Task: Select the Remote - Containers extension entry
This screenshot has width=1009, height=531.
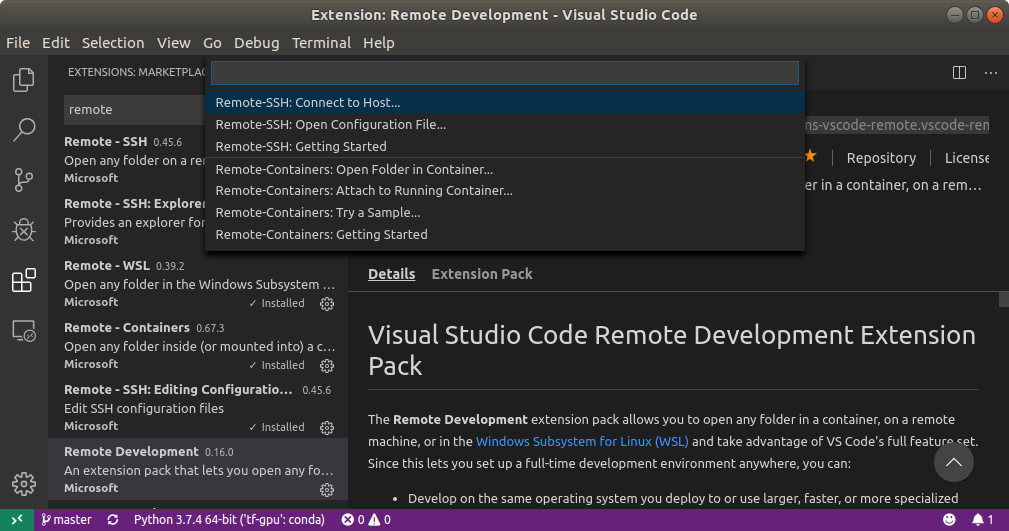Action: 198,345
